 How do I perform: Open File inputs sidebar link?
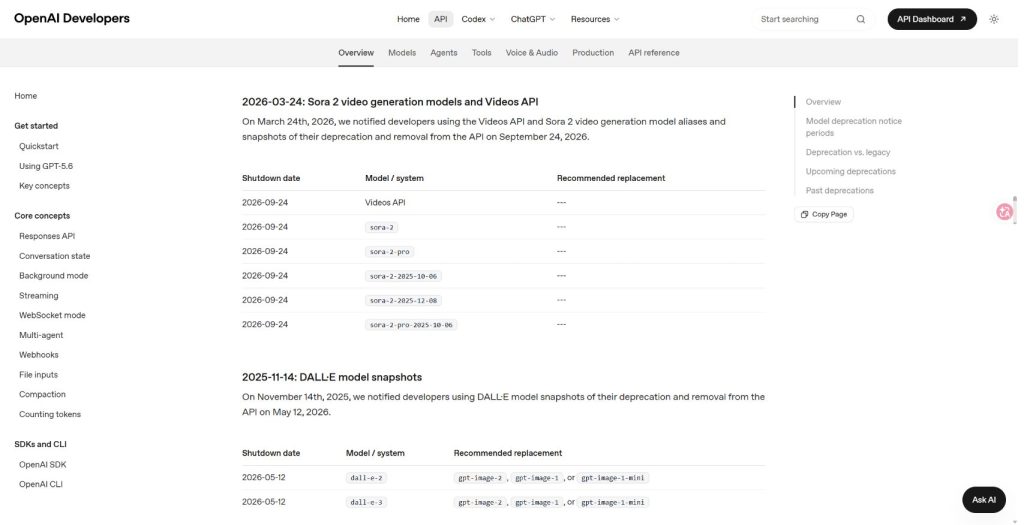point(39,374)
